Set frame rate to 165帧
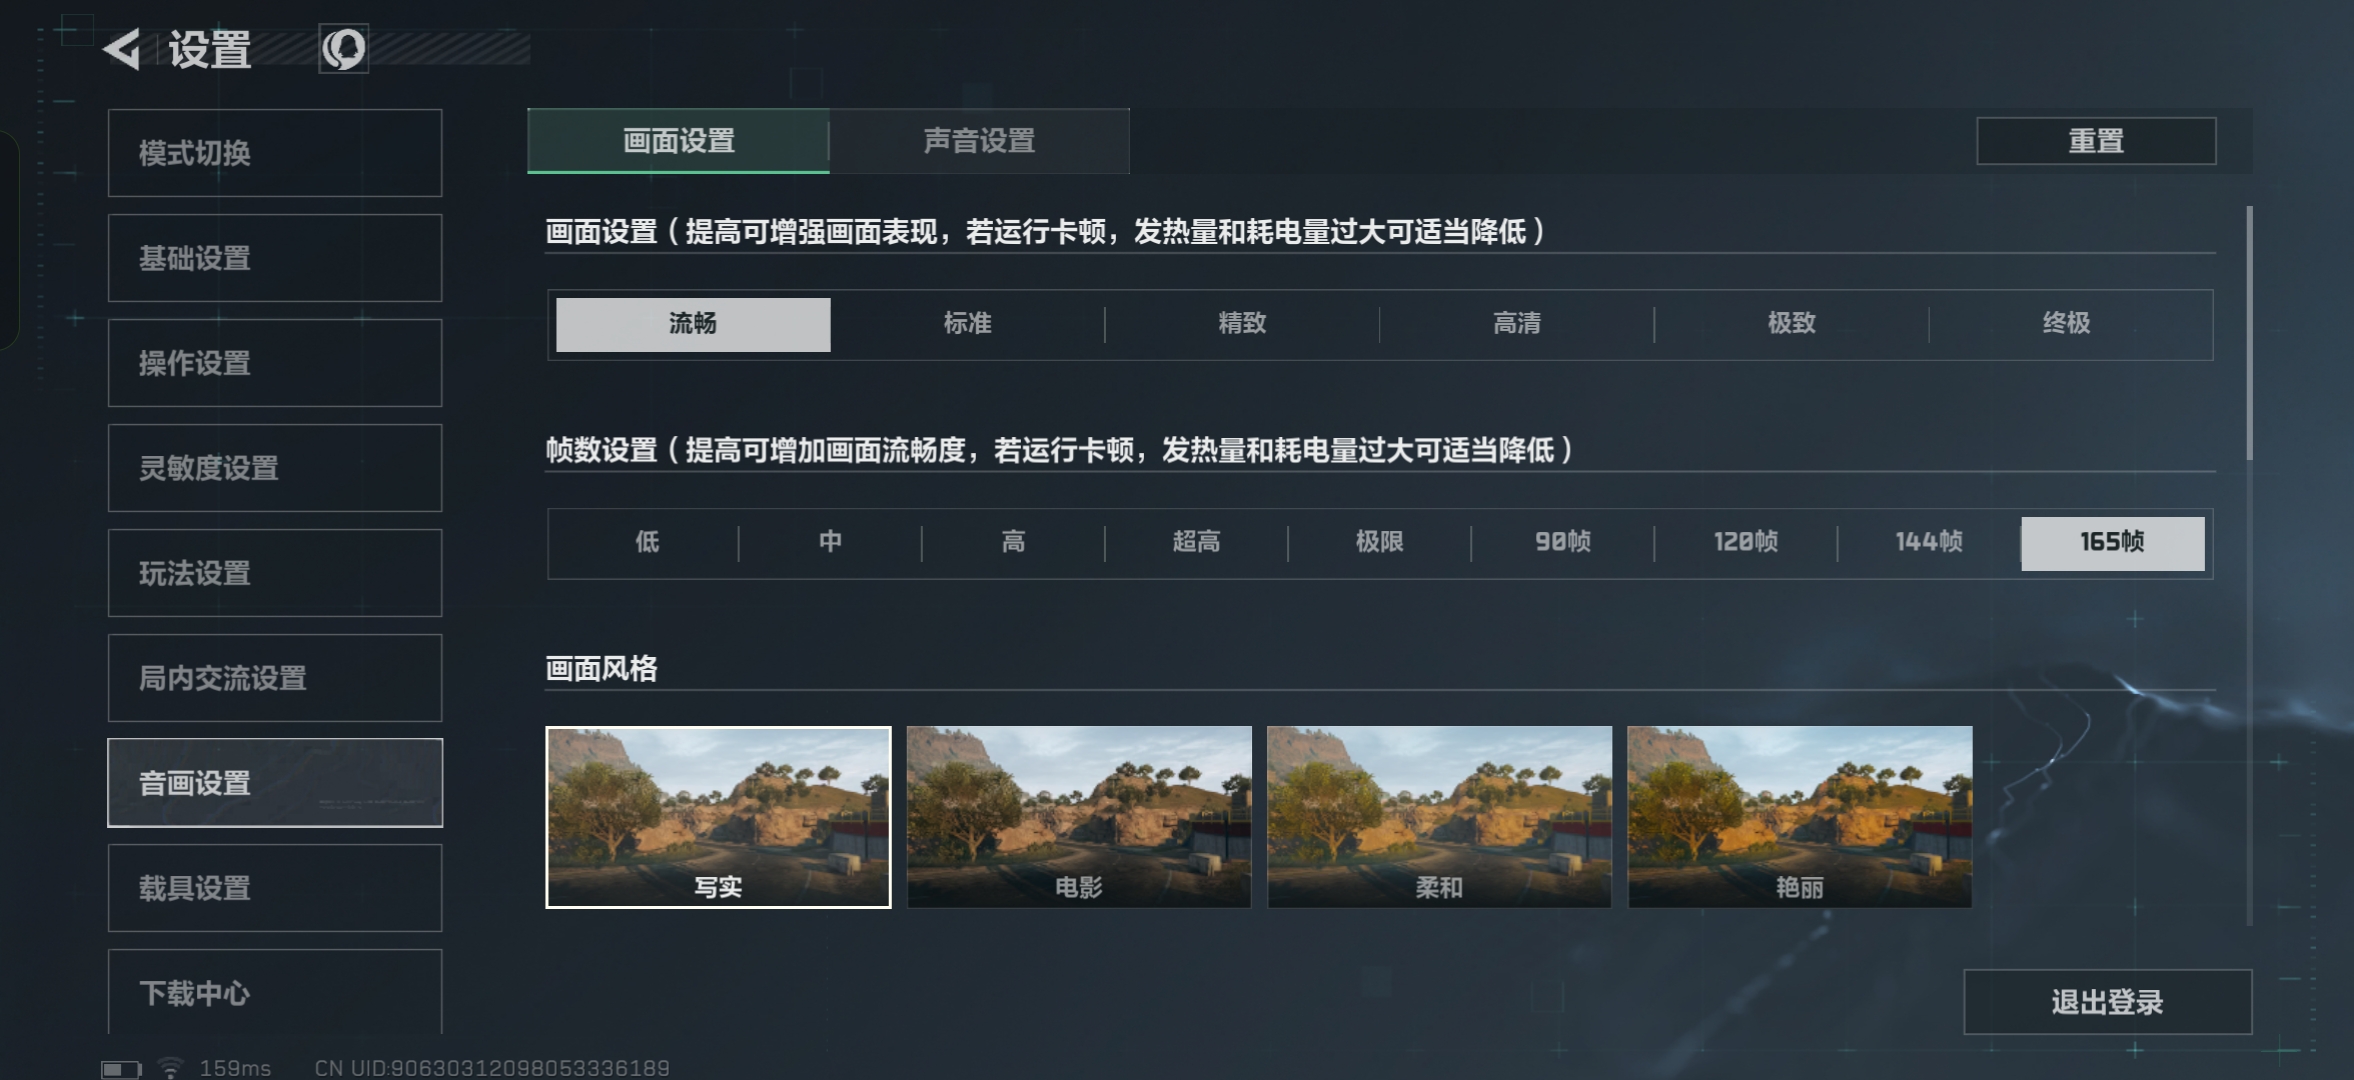Image resolution: width=2354 pixels, height=1080 pixels. click(2112, 543)
